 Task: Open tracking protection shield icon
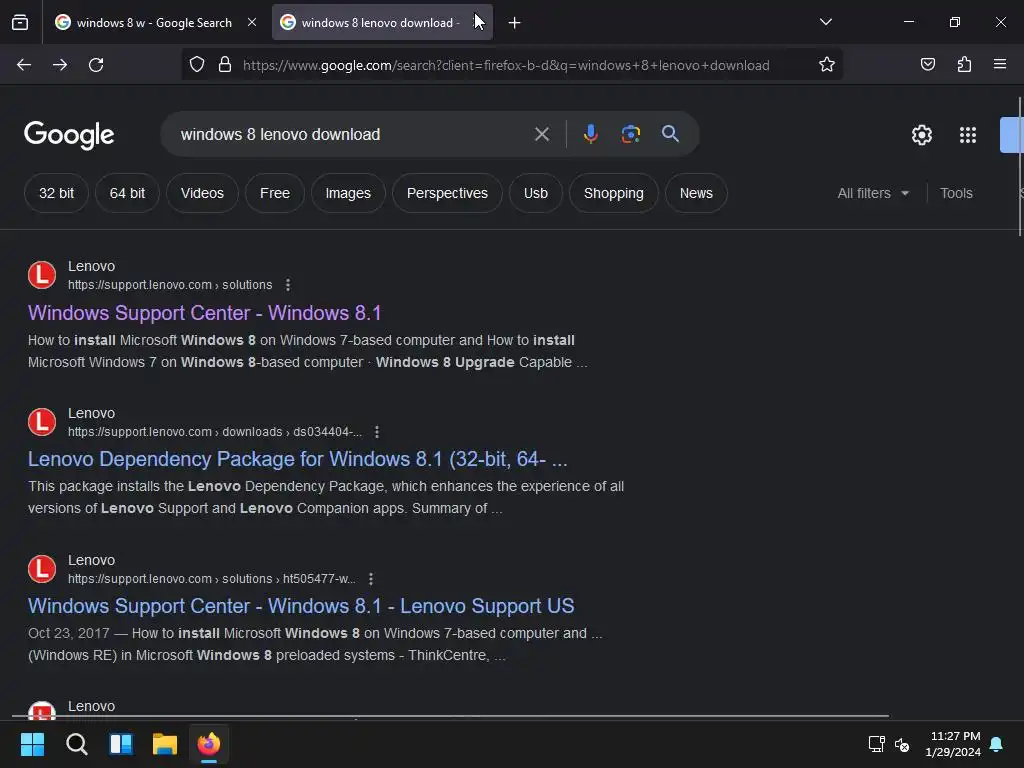(x=197, y=65)
